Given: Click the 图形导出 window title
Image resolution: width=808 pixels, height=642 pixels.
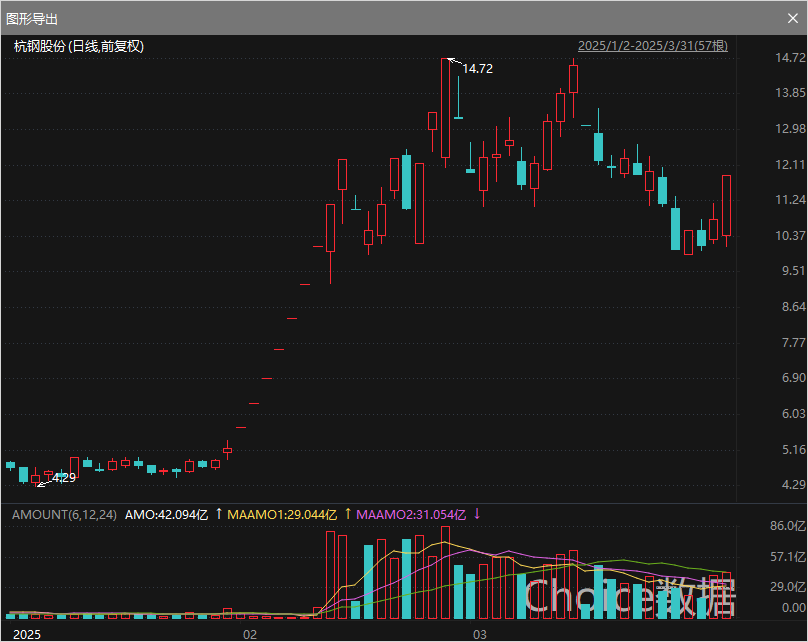Looking at the screenshot, I should (32, 19).
